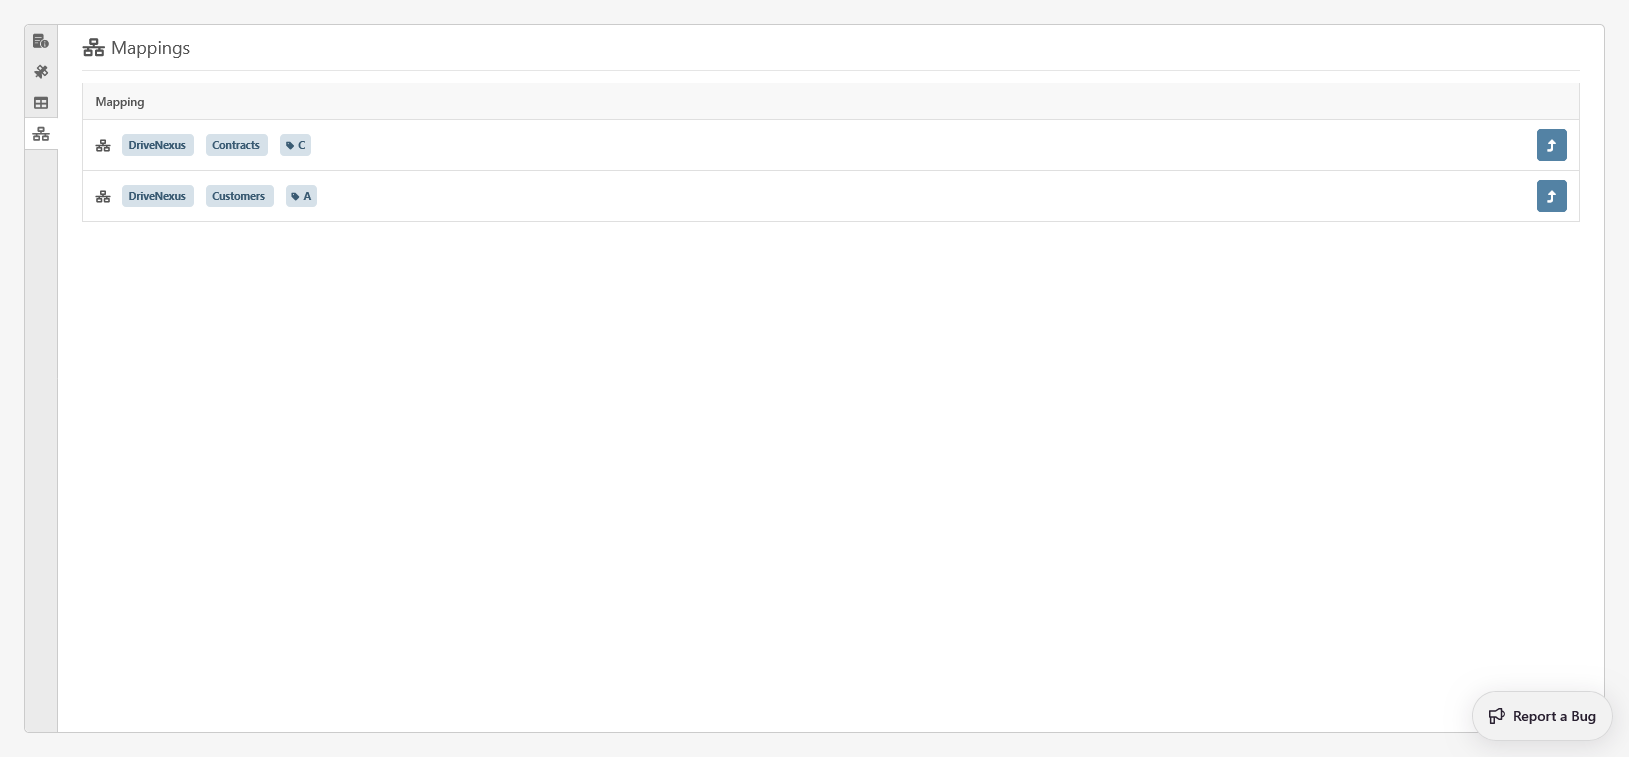Click the Mappings page title text
Viewport: 1629px width, 757px height.
150,48
